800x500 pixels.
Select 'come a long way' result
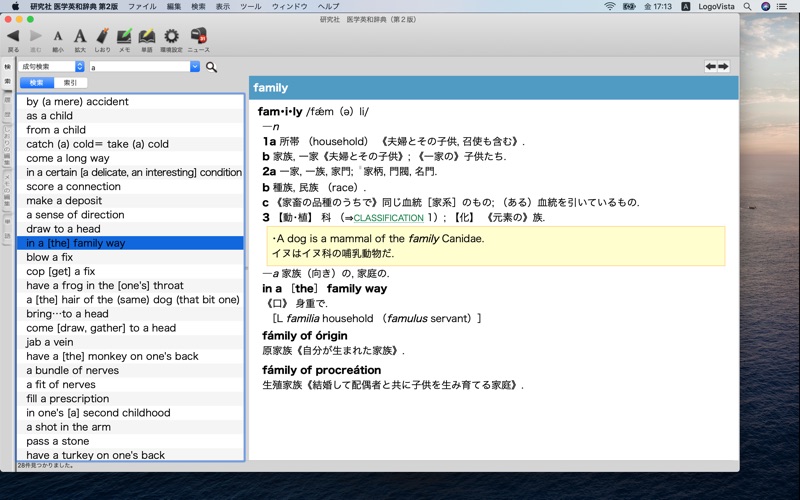[130, 158]
